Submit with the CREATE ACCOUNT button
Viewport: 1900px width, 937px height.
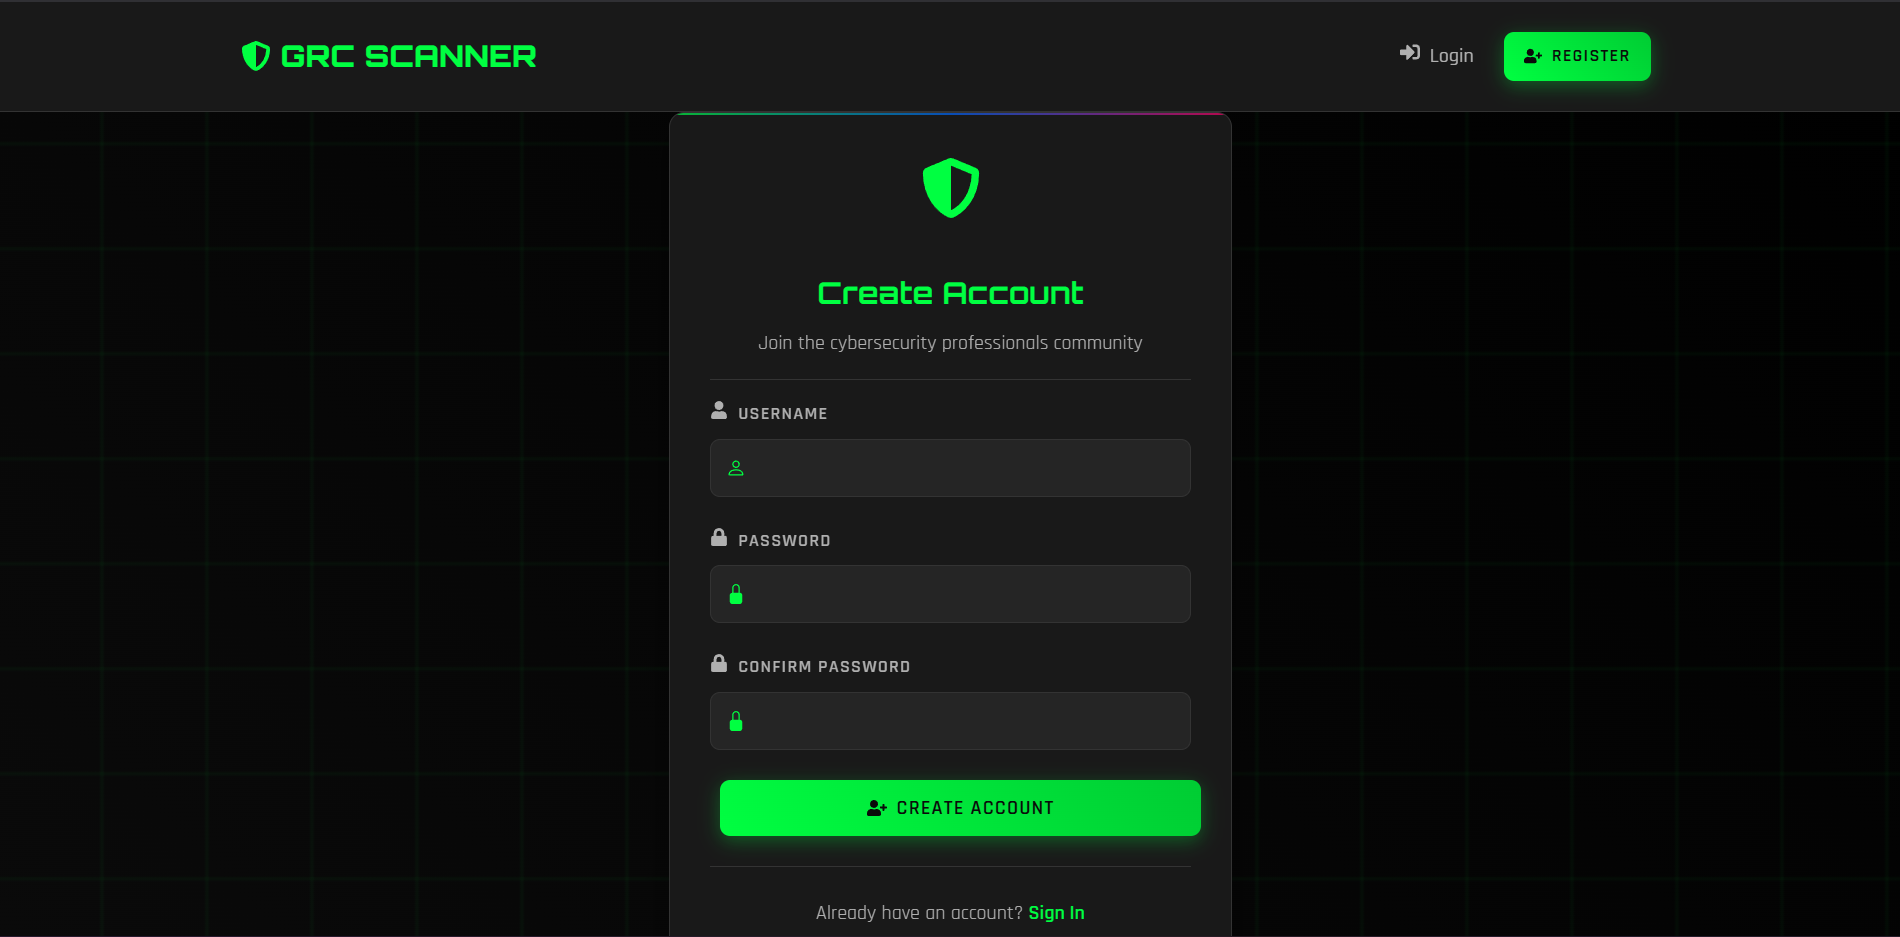(x=960, y=808)
